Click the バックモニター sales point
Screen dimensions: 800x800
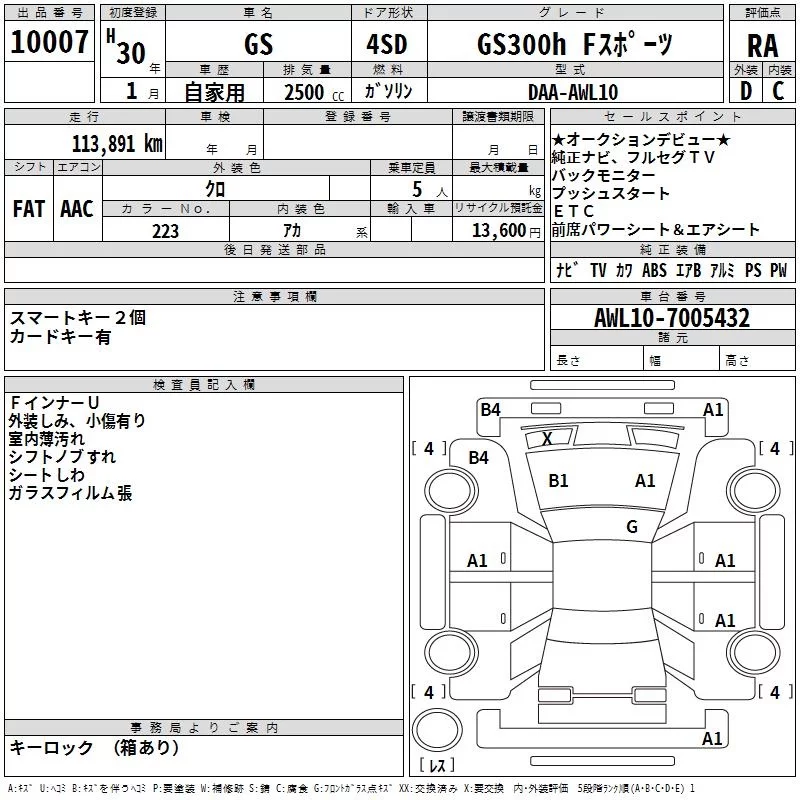coord(604,175)
